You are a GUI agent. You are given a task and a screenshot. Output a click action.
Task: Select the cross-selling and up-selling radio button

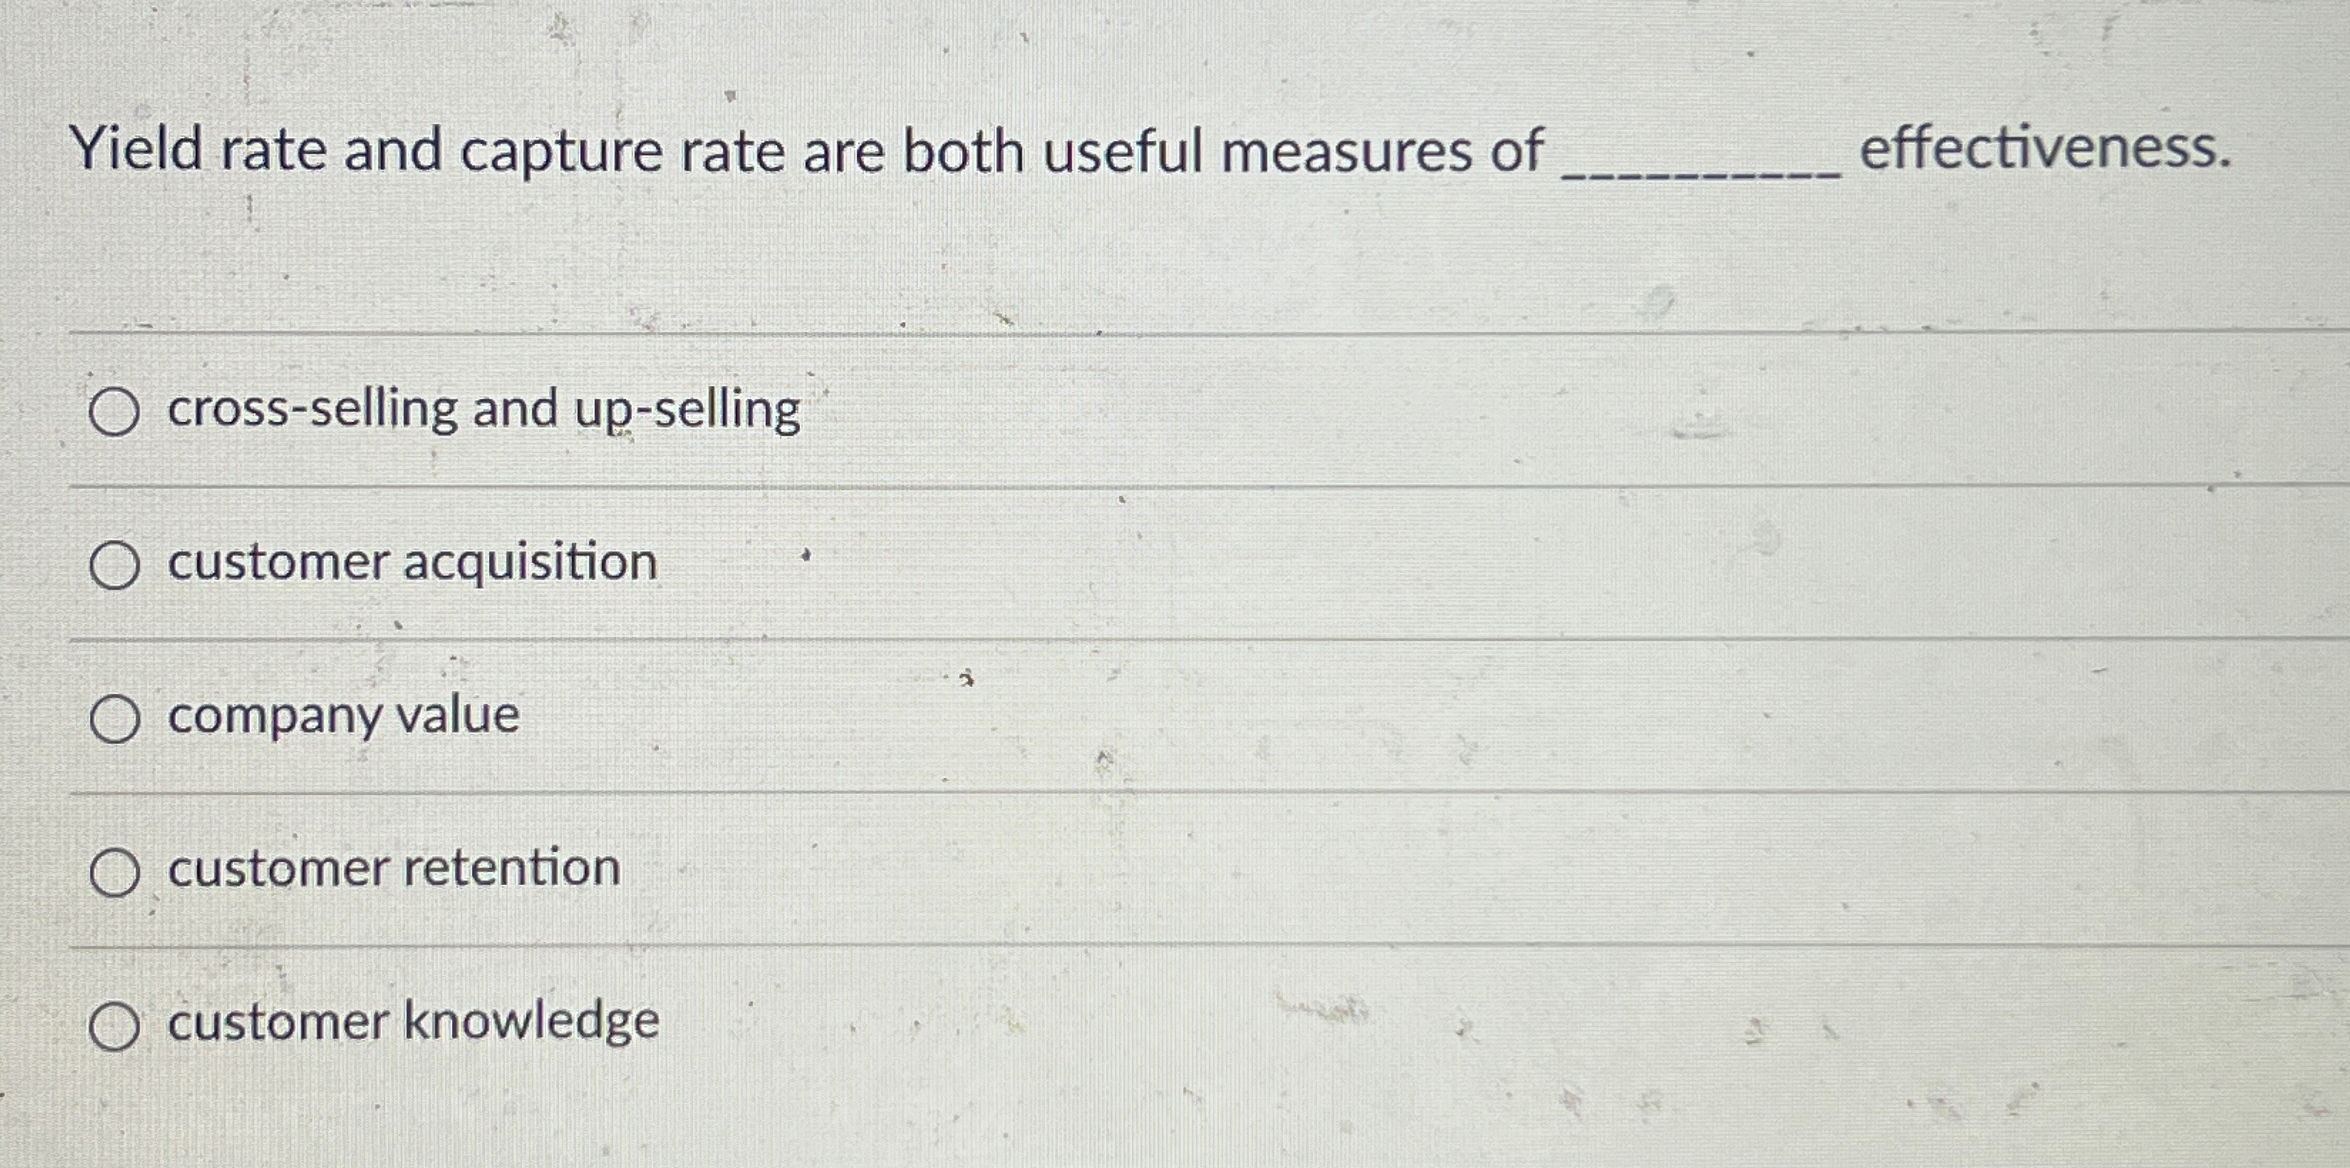(114, 412)
